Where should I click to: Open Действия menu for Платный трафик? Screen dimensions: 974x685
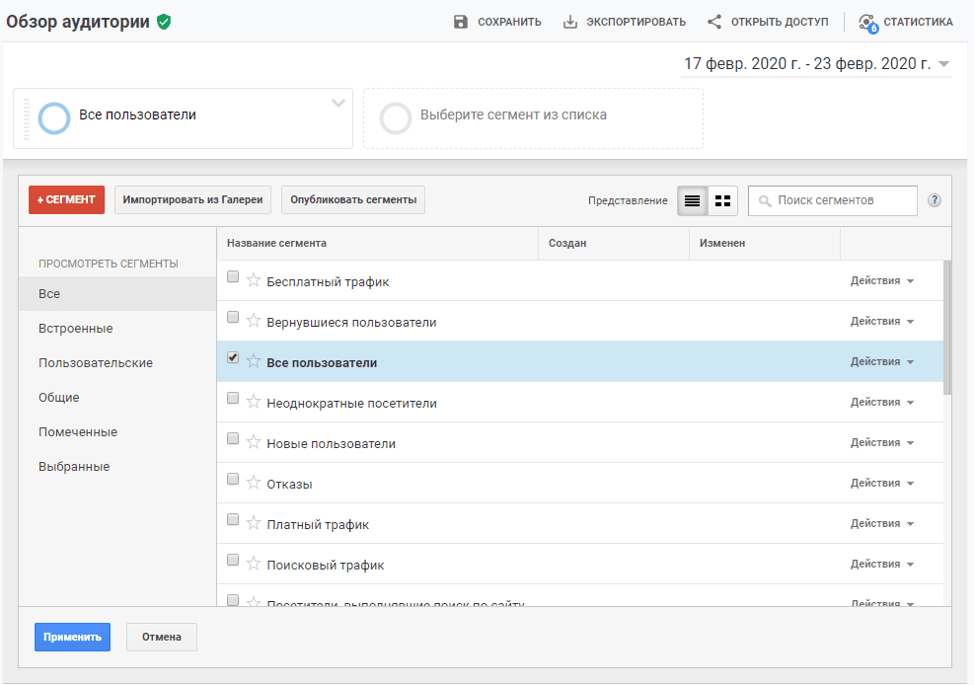881,524
